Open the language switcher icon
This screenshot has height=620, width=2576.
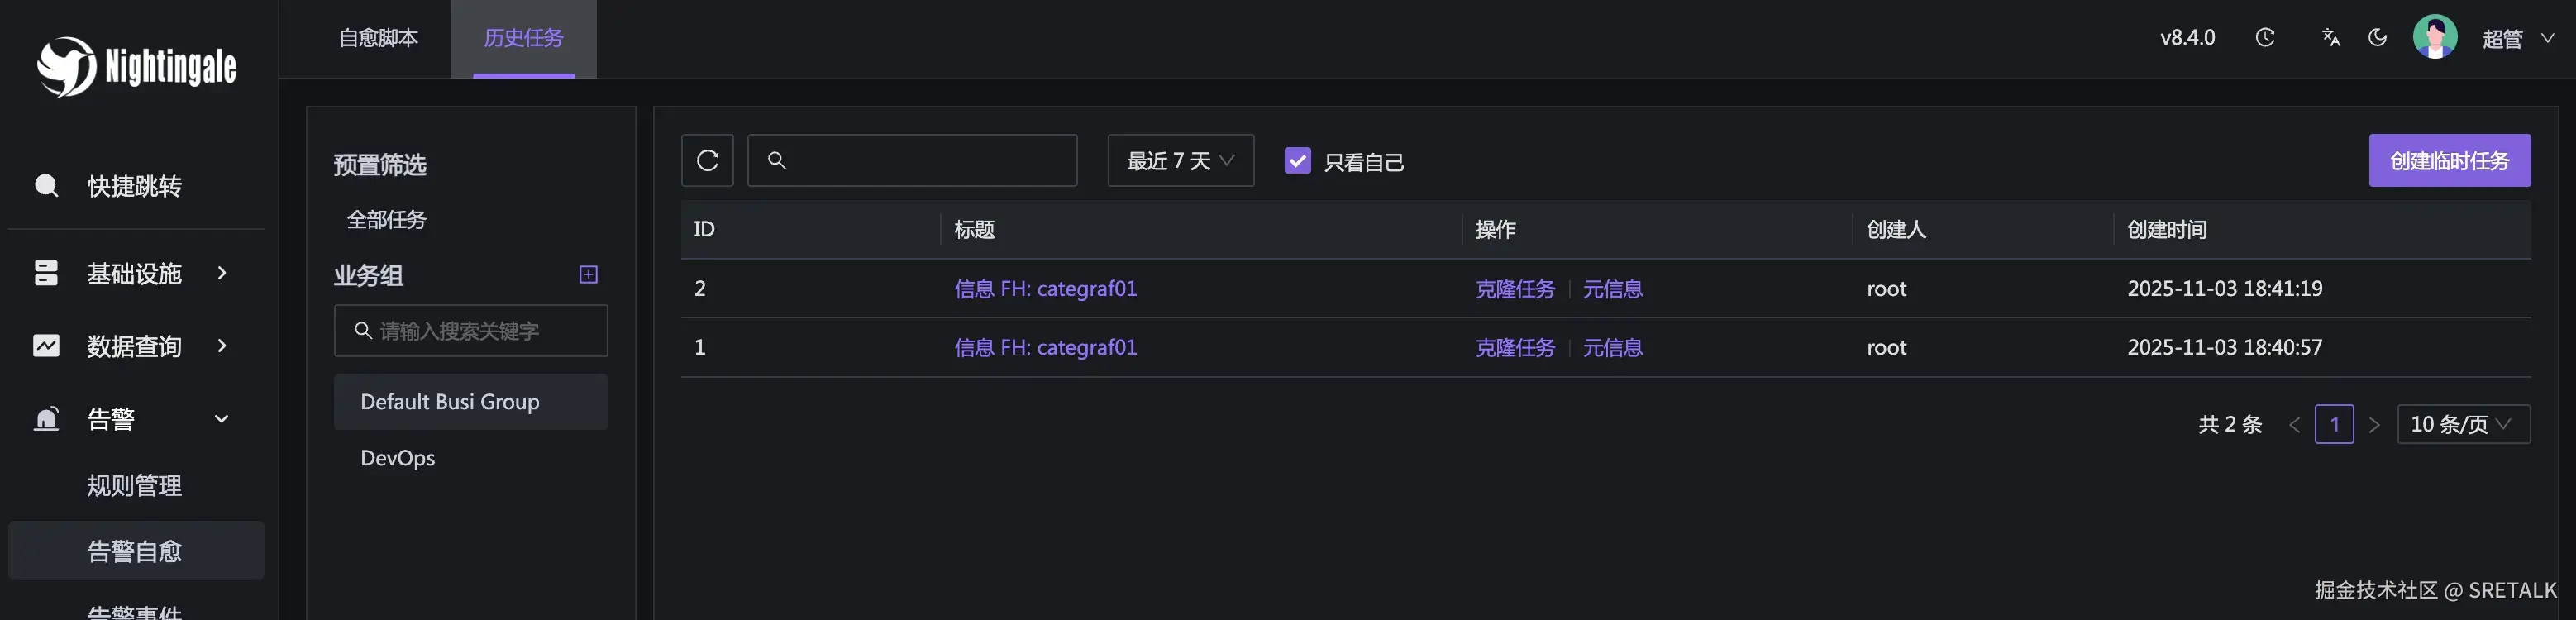pos(2331,38)
